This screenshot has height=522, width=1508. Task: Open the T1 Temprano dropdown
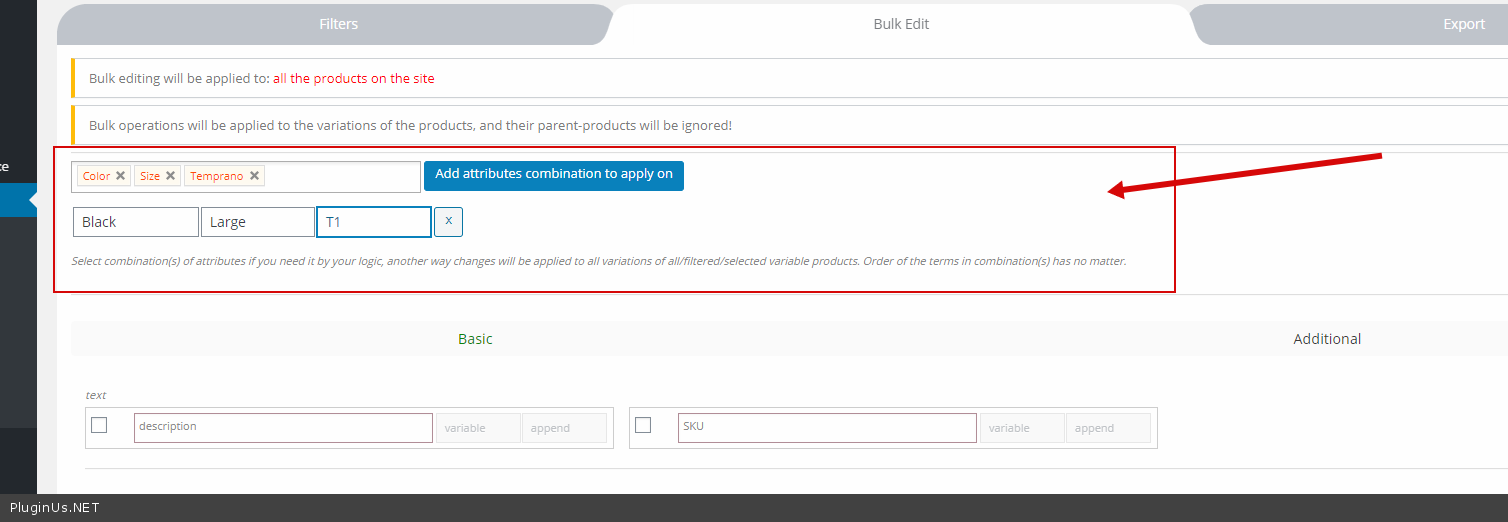click(374, 222)
